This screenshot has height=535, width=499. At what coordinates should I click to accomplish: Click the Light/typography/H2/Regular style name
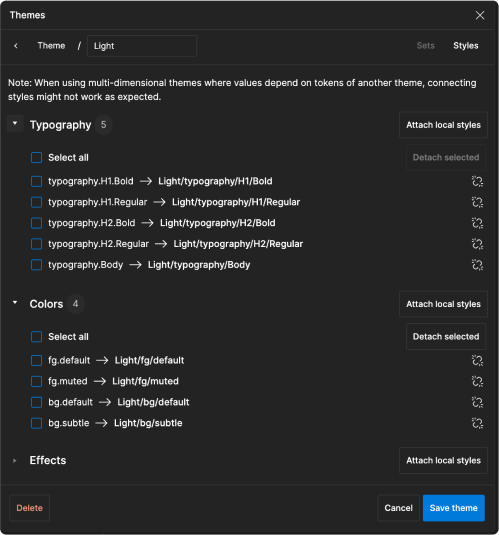[238, 244]
